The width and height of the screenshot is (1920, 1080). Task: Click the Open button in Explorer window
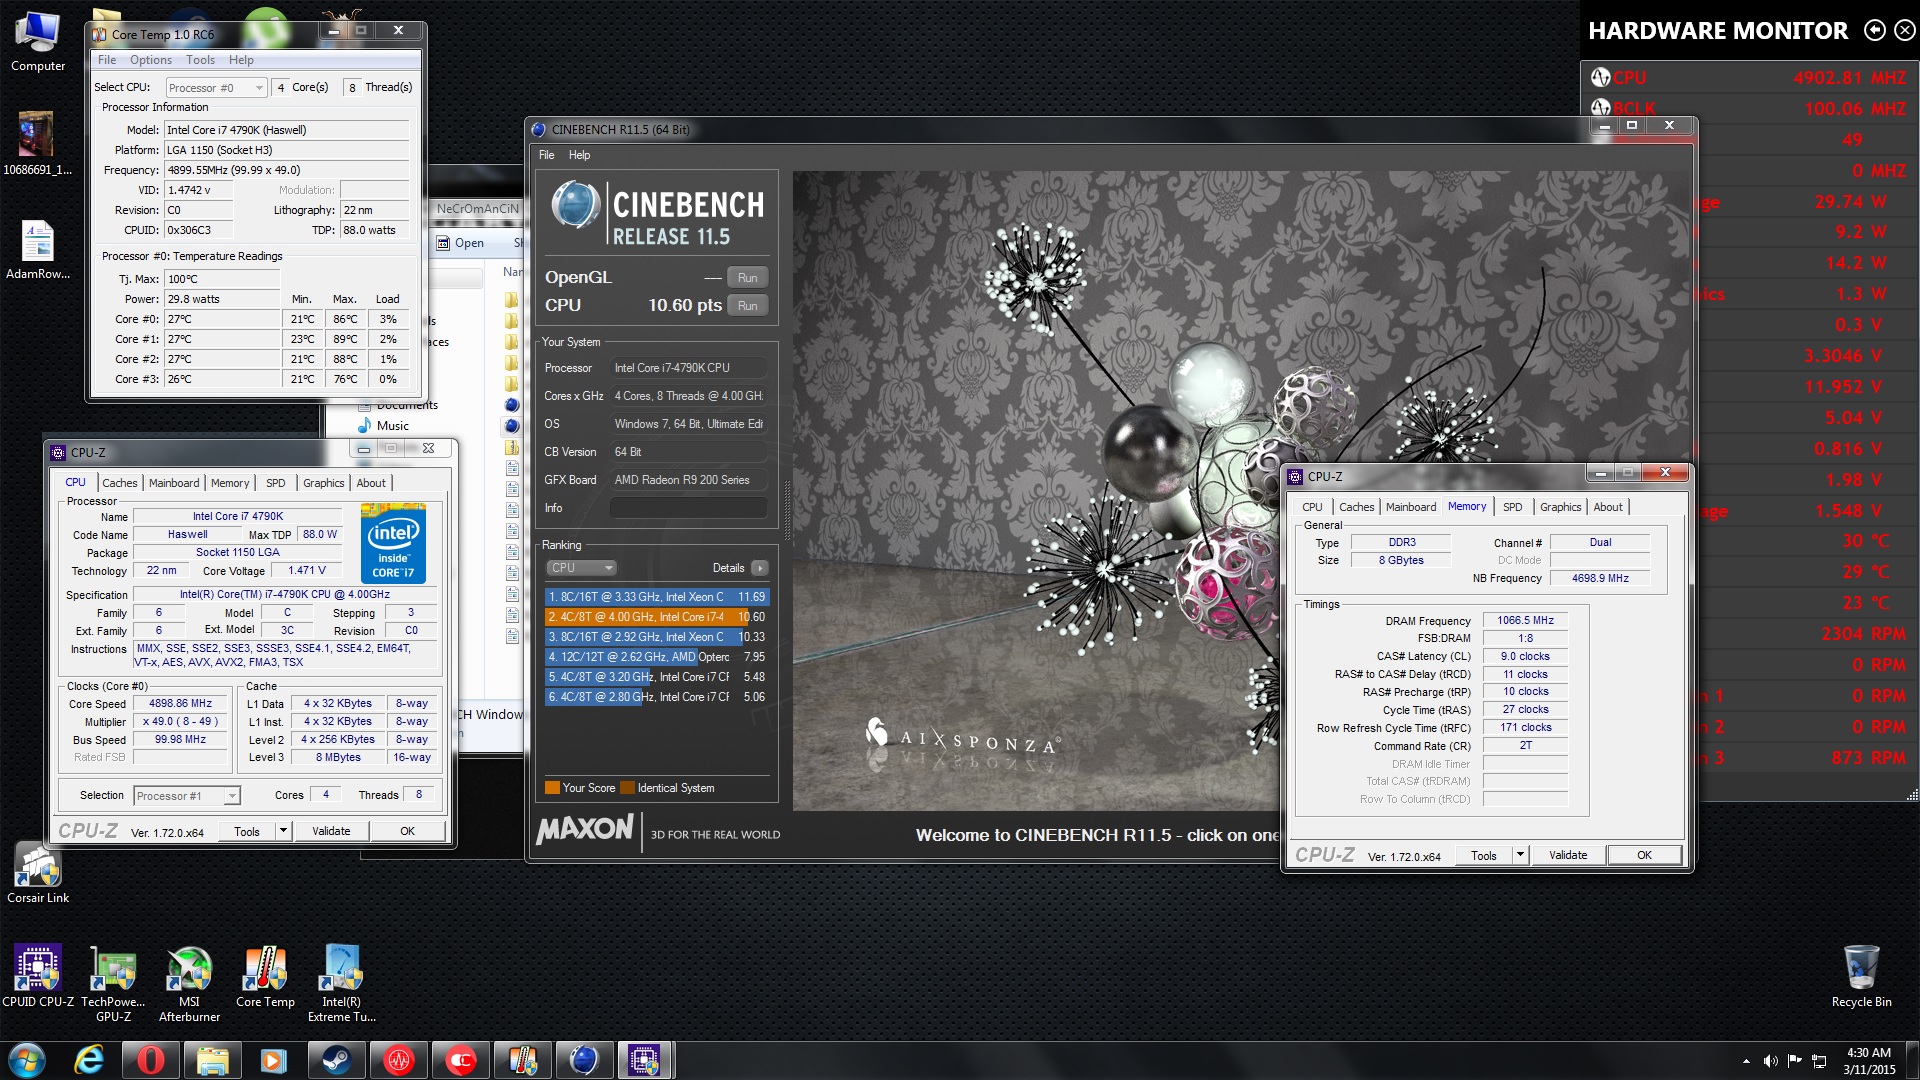pos(461,243)
